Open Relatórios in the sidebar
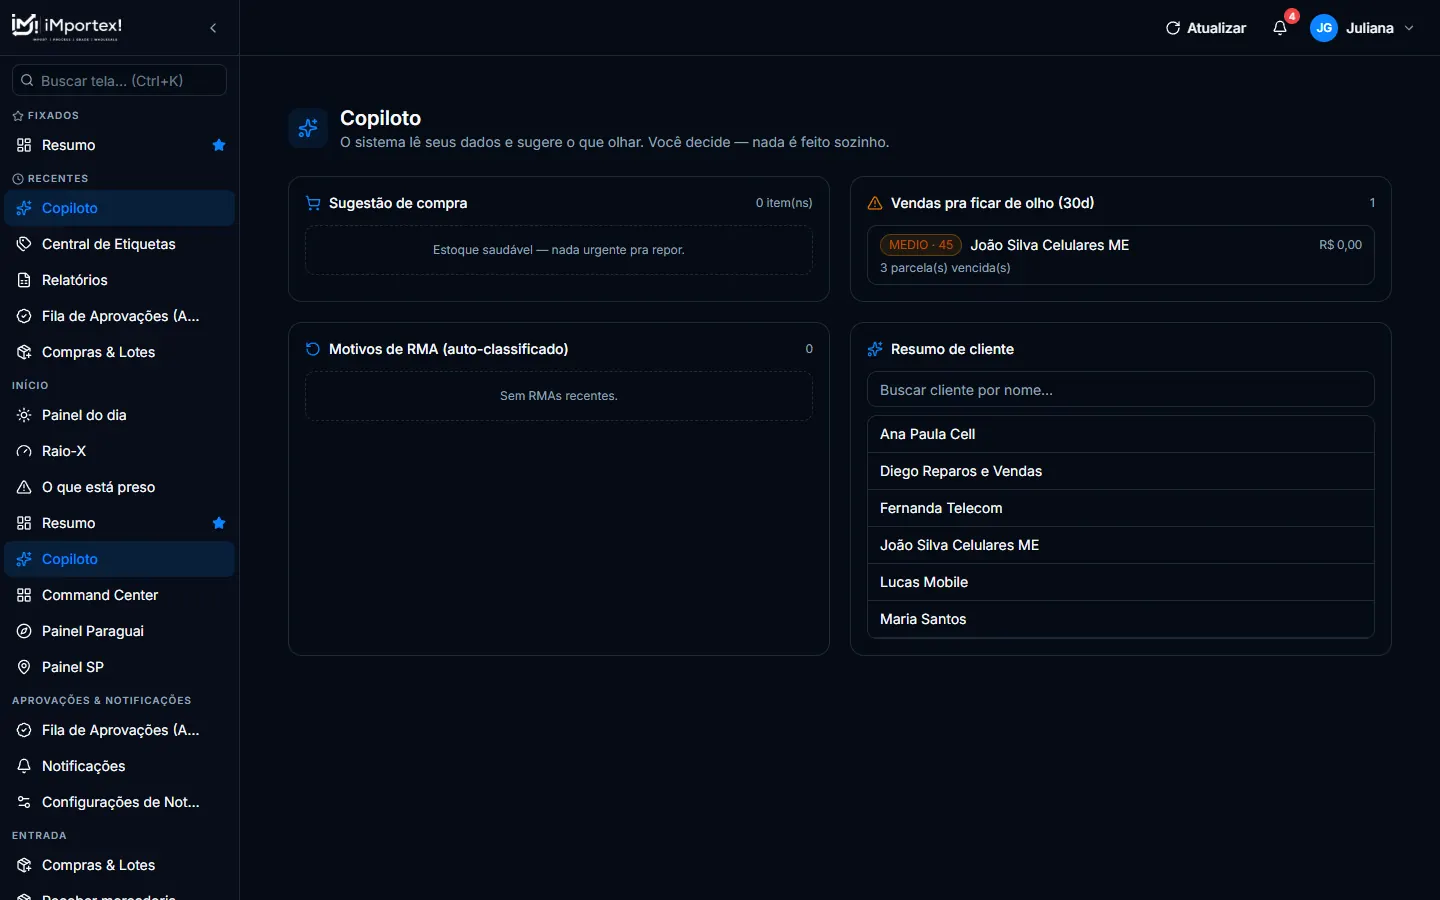 pos(119,280)
